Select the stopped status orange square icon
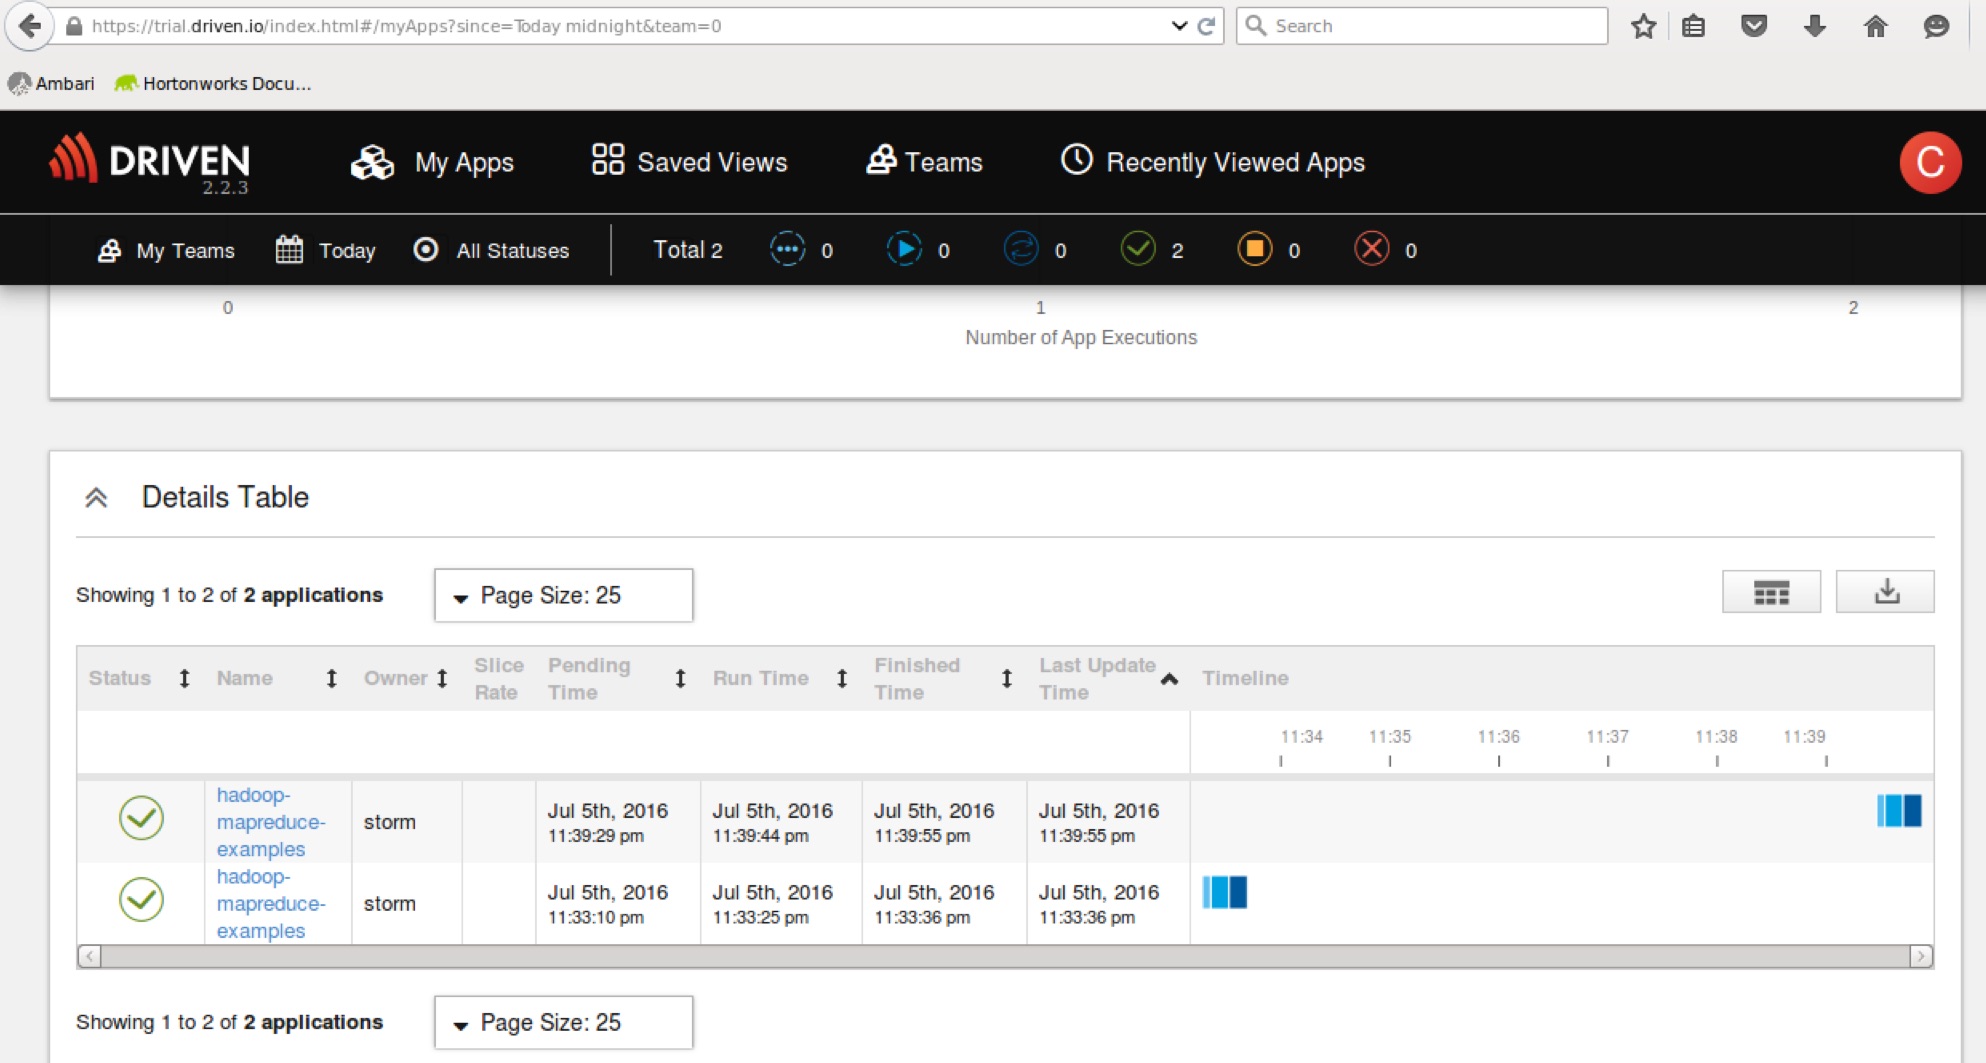 point(1255,250)
